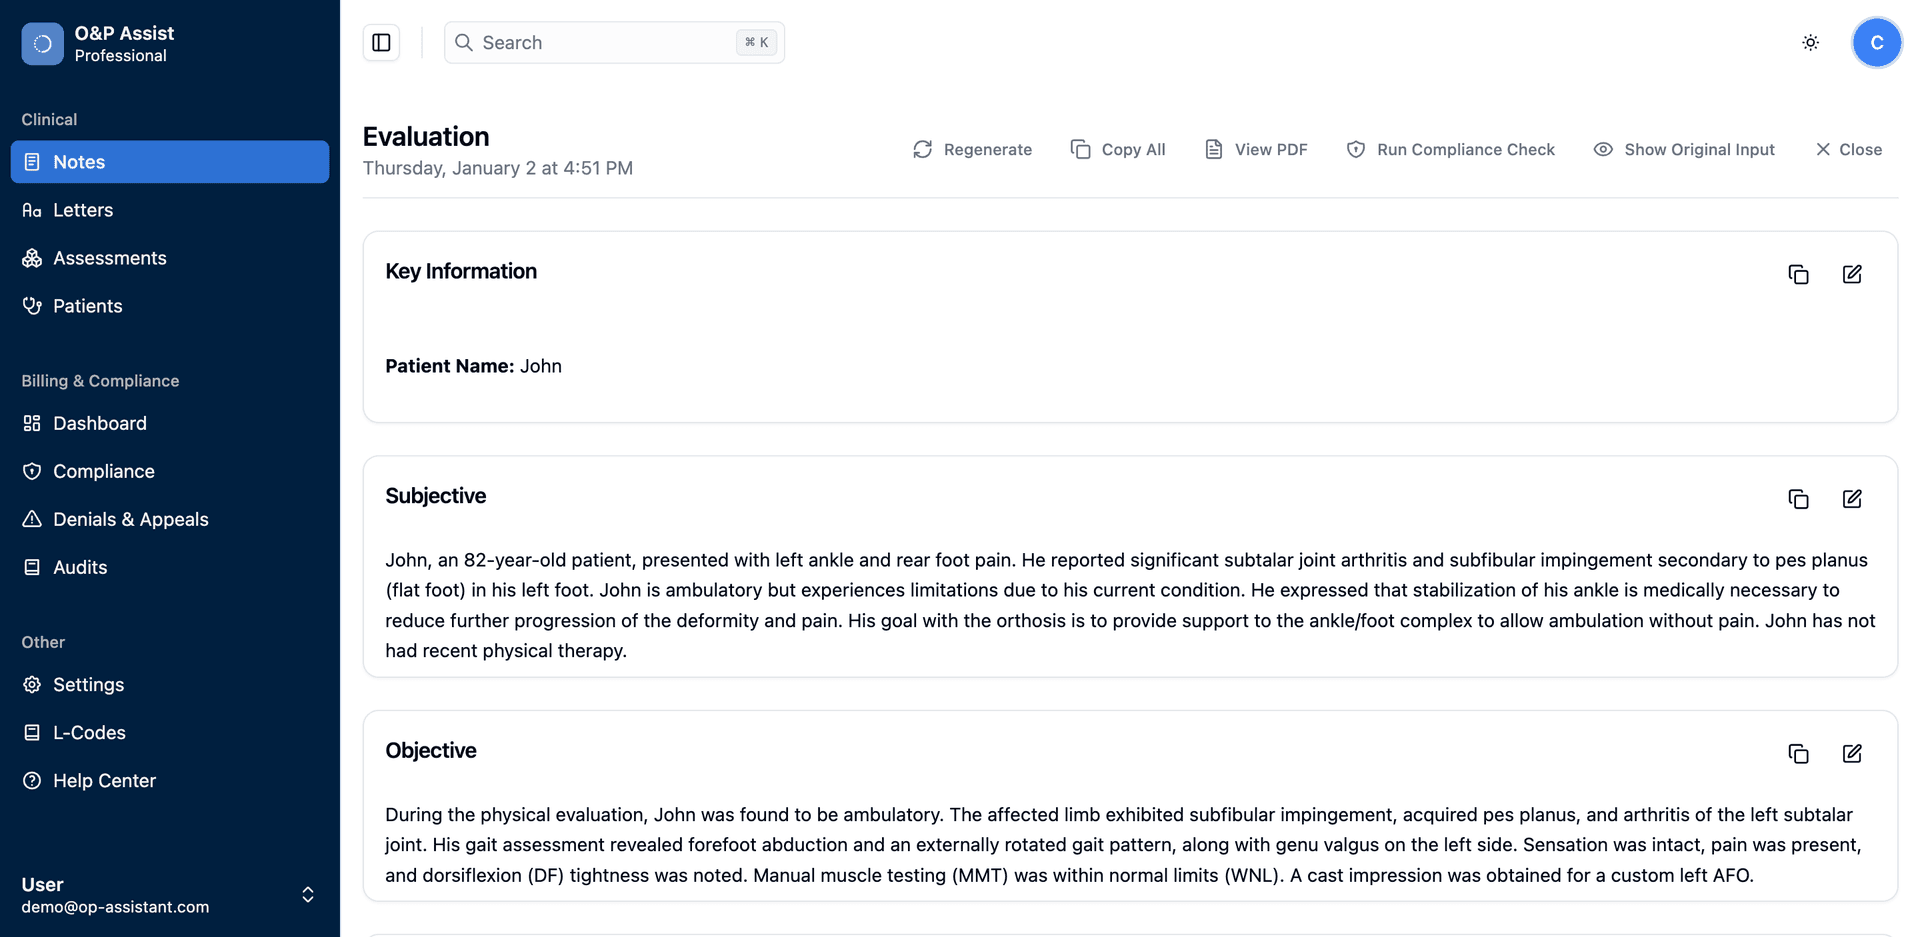Click the View PDF document icon
Viewport: 1920px width, 937px height.
pos(1213,149)
